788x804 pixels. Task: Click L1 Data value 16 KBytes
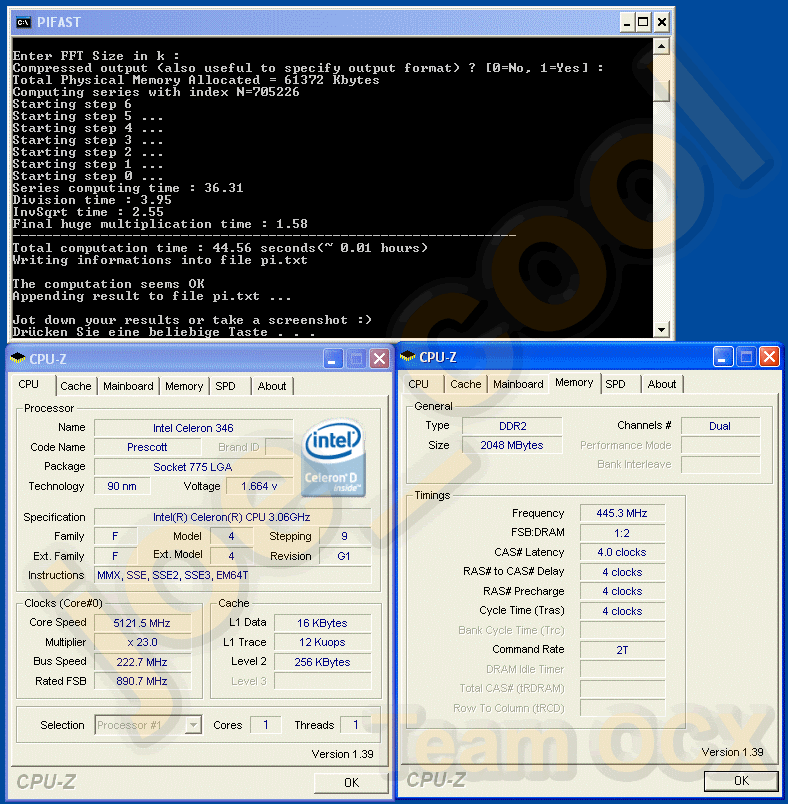(322, 623)
